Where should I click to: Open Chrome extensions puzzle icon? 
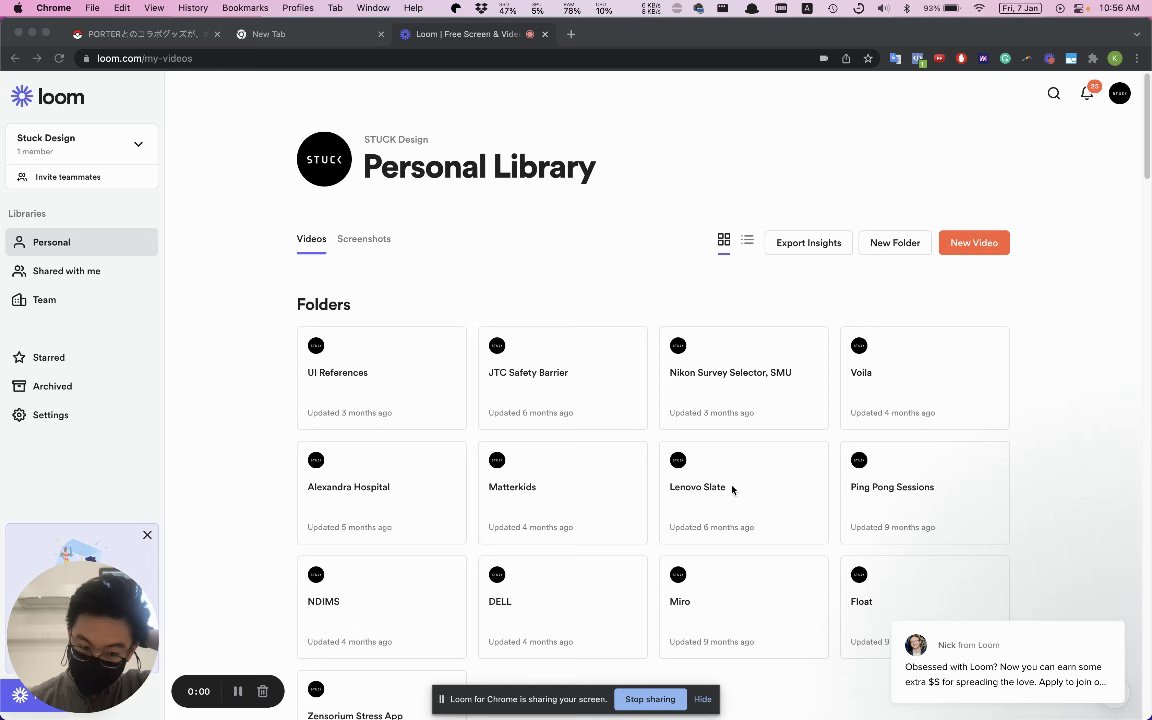[1093, 58]
